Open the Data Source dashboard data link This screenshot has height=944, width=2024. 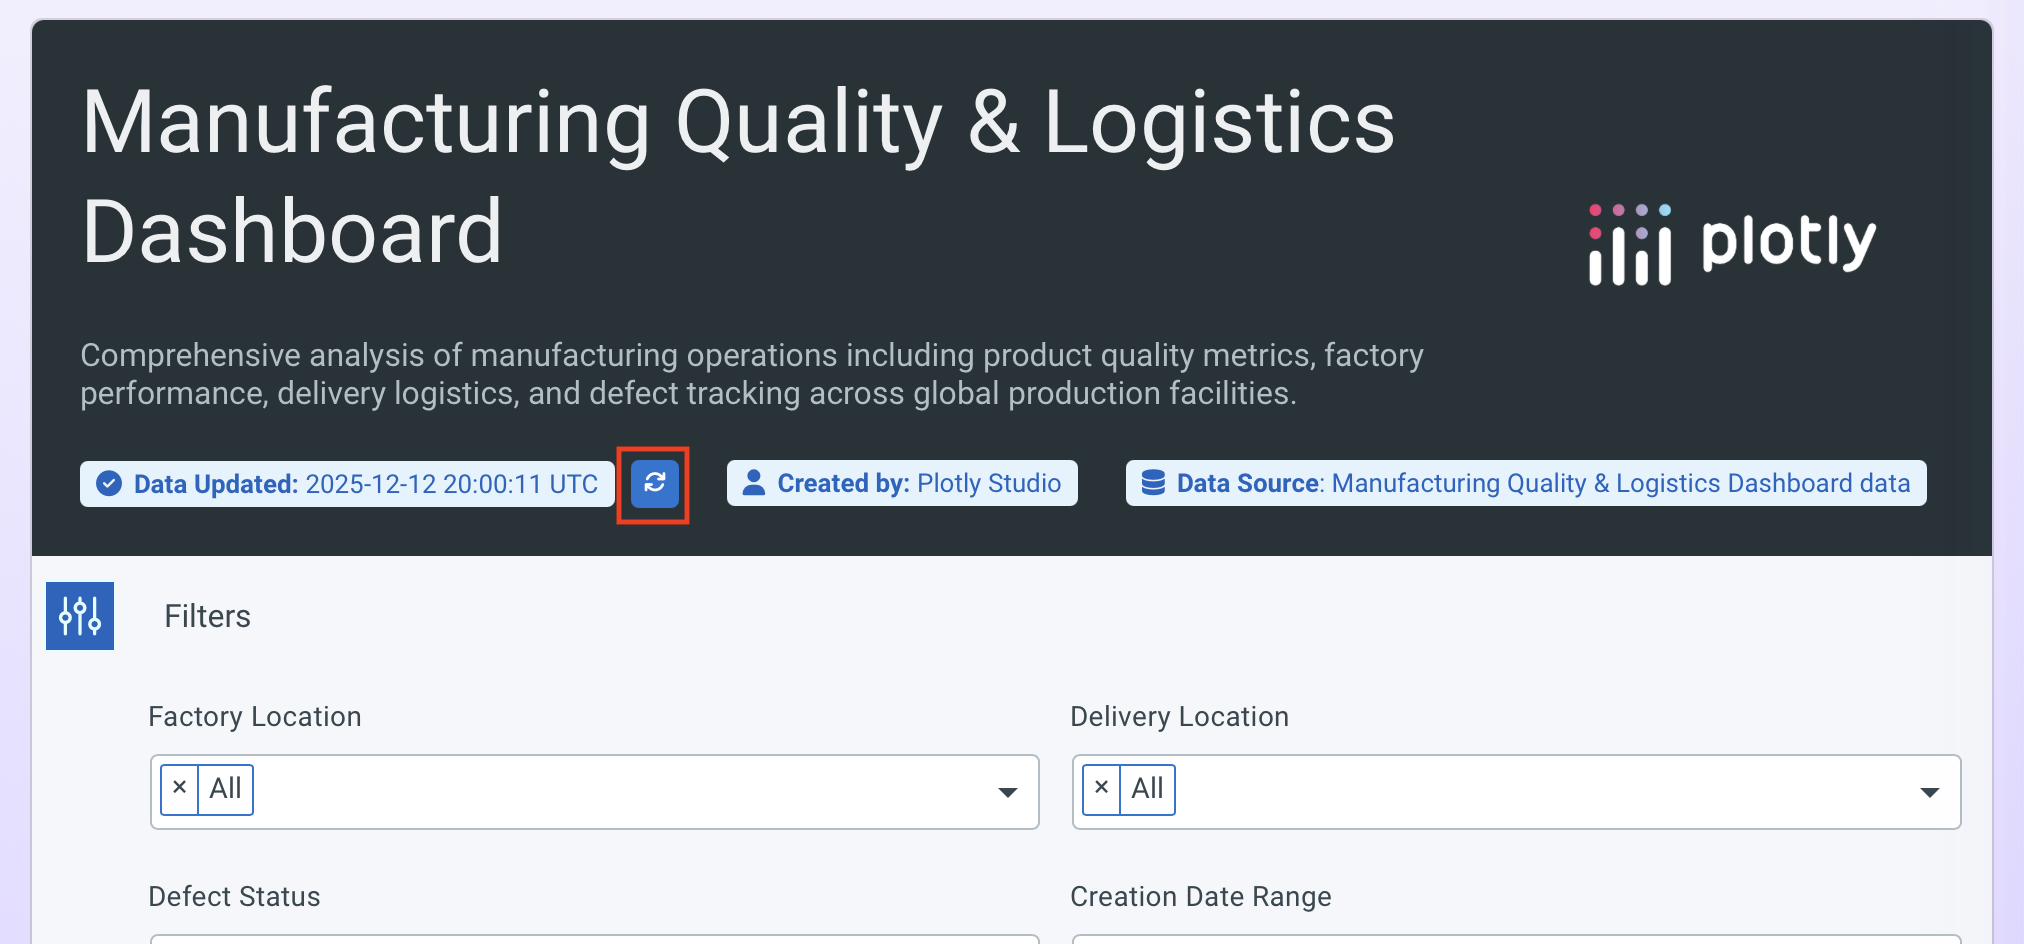(x=1620, y=483)
